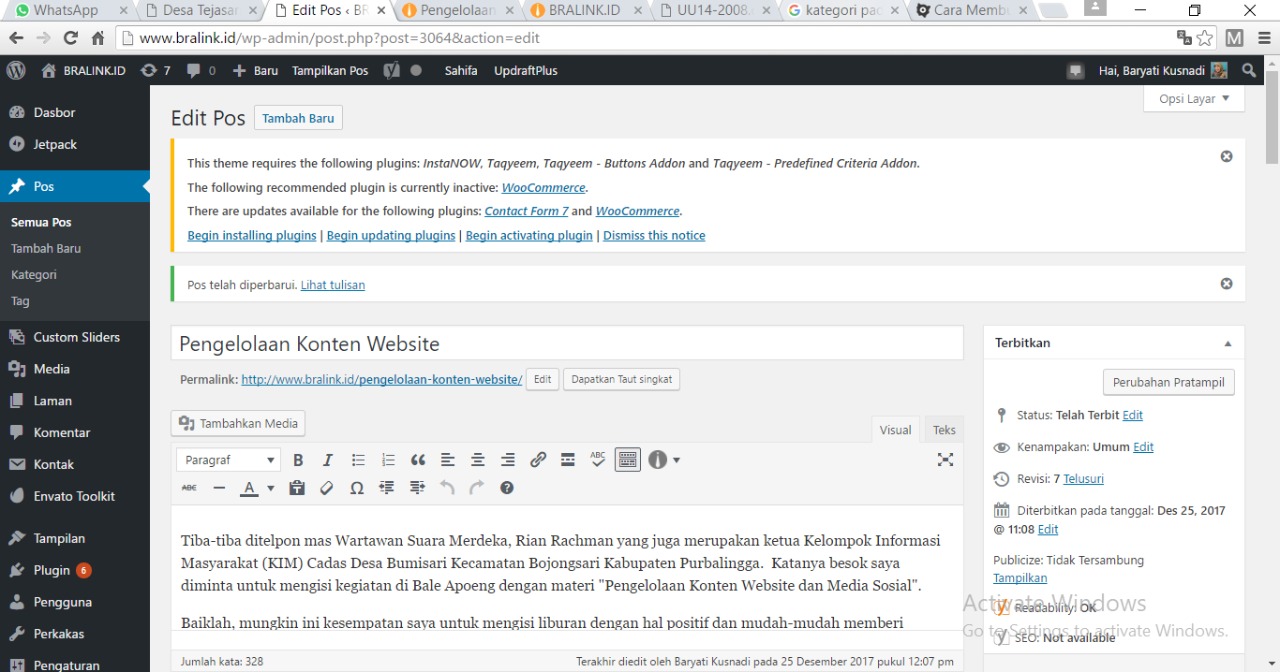The height and width of the screenshot is (672, 1280).
Task: Bookmark this page with the star
Action: 1205,38
